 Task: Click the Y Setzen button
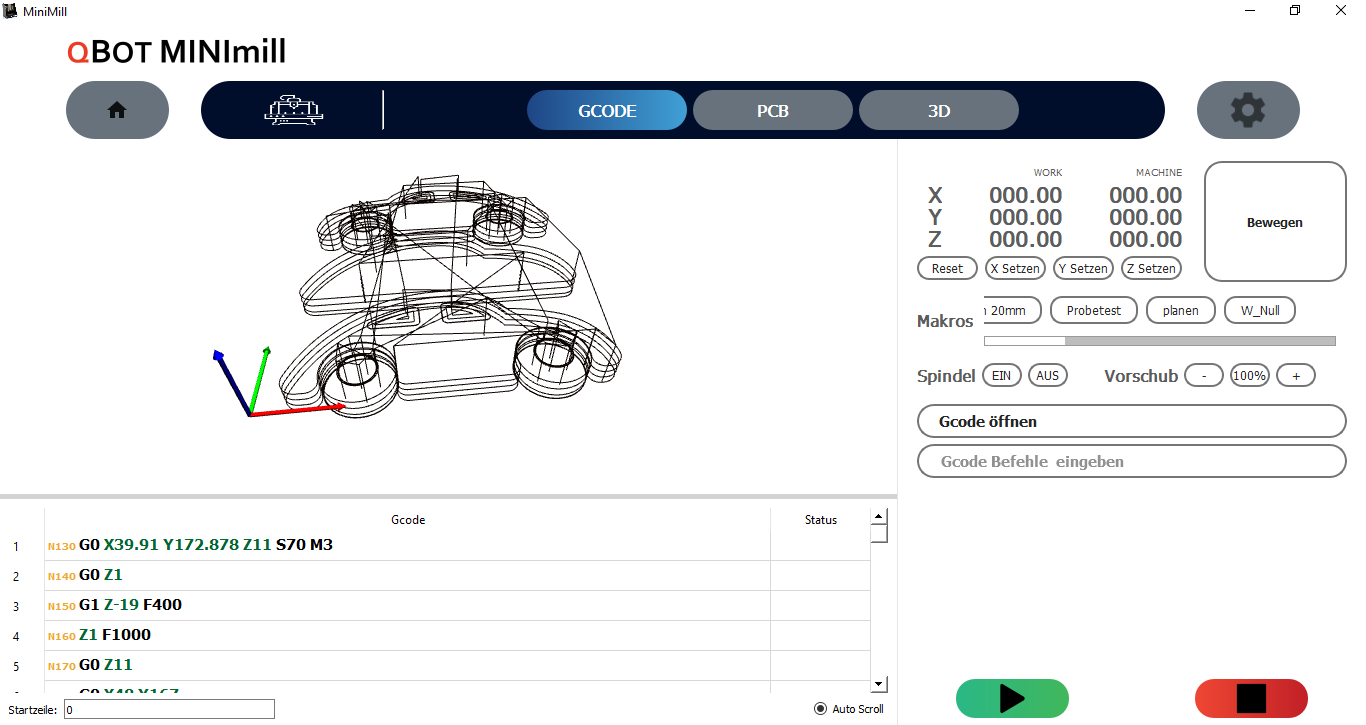click(x=1083, y=268)
